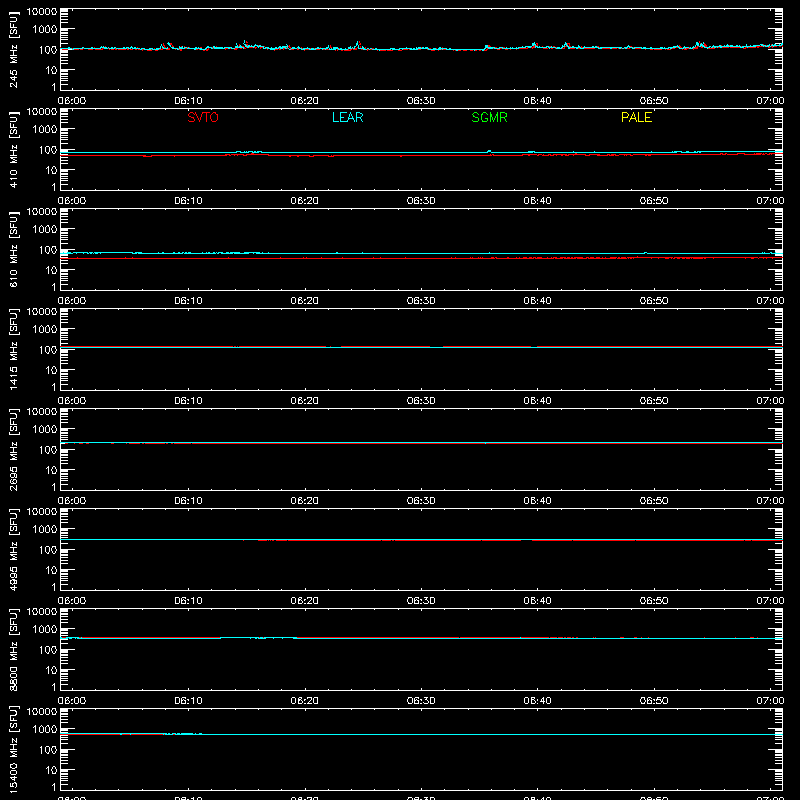The image size is (800, 800).
Task: Click the 1000 y-axis value of 410 MHz plot
Action: pyautogui.click(x=45, y=130)
